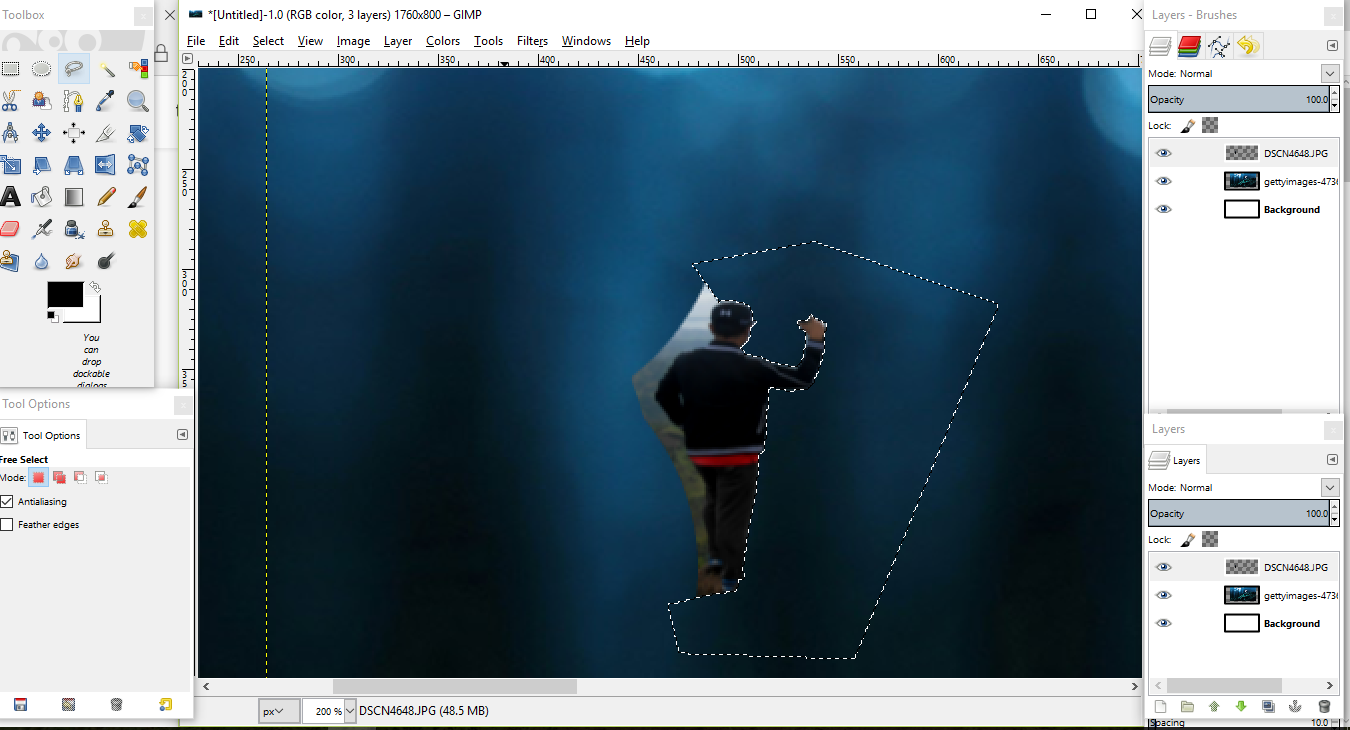Click the black foreground color swatch
Screen dimensions: 1350x730
64,293
